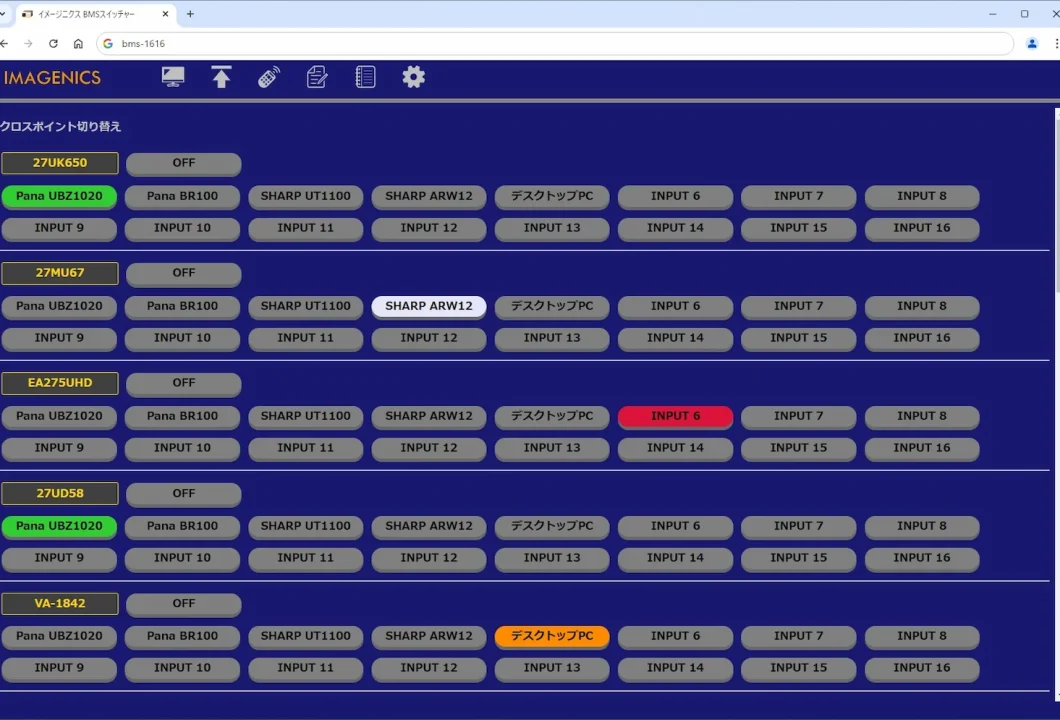The image size is (1060, 720).
Task: Open the Chrome profile menu
Action: (1032, 44)
